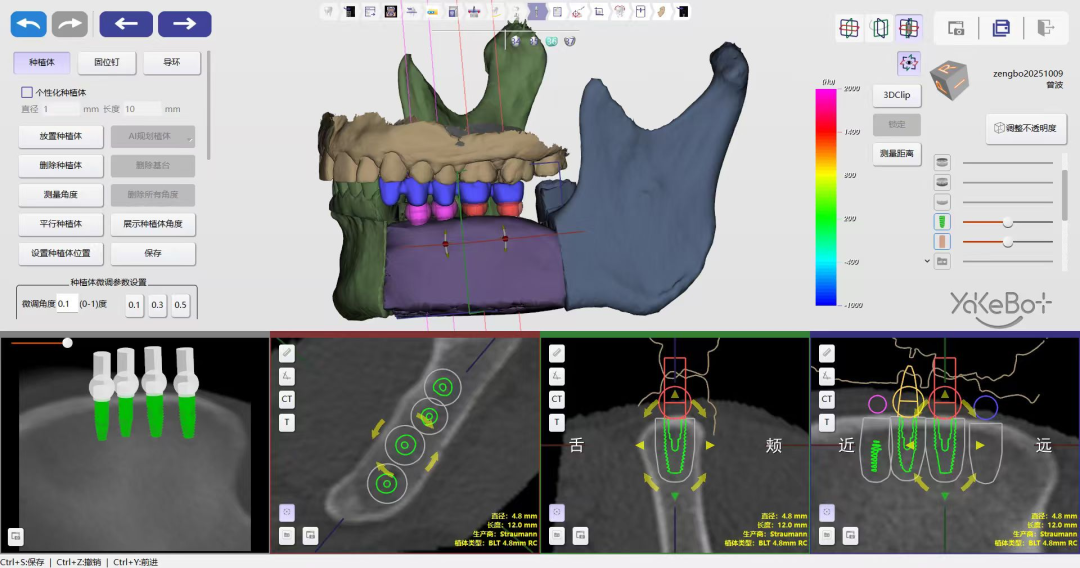Select the crop tool in the top toolbar

click(x=598, y=12)
